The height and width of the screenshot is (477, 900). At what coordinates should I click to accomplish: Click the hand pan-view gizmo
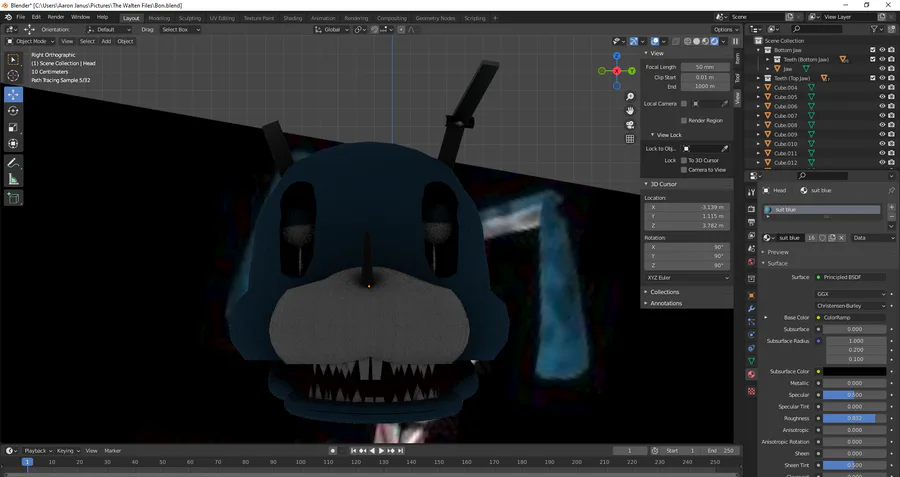tap(630, 111)
